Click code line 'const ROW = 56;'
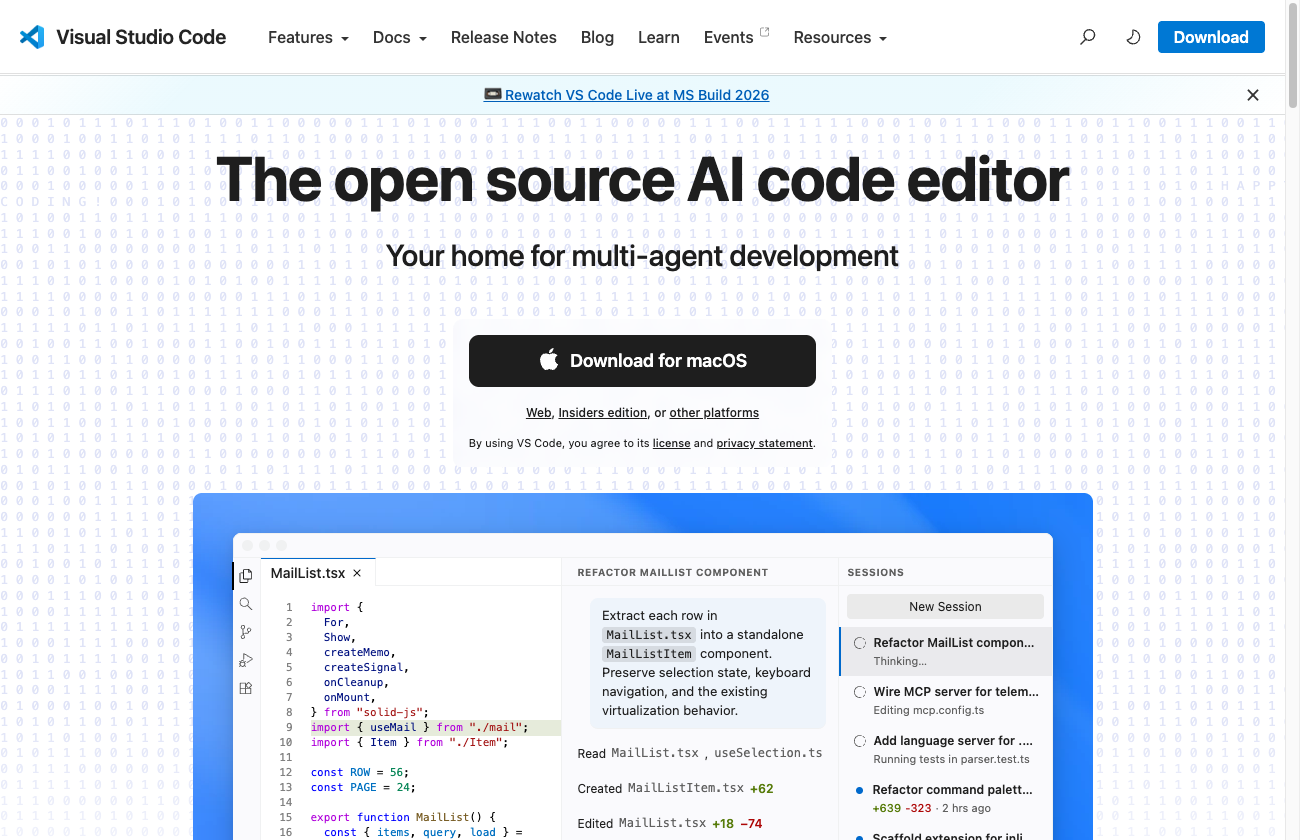This screenshot has height=840, width=1300. 360,772
